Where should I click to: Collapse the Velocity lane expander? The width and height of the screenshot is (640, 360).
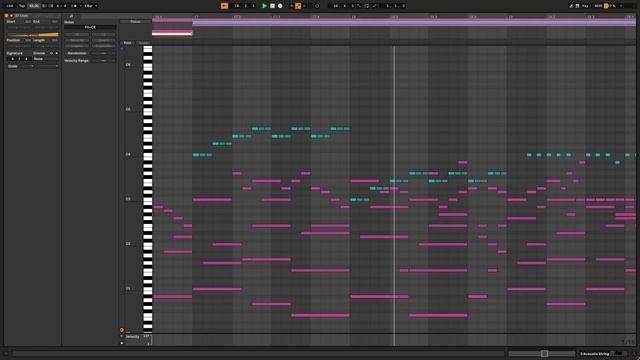(x=122, y=337)
